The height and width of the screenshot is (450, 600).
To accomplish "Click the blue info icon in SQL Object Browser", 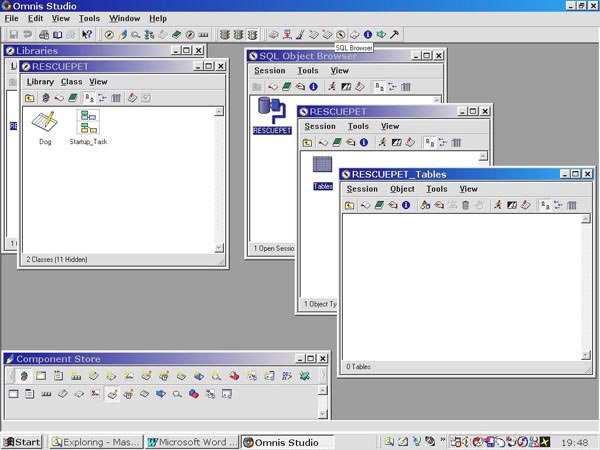I will (x=313, y=87).
